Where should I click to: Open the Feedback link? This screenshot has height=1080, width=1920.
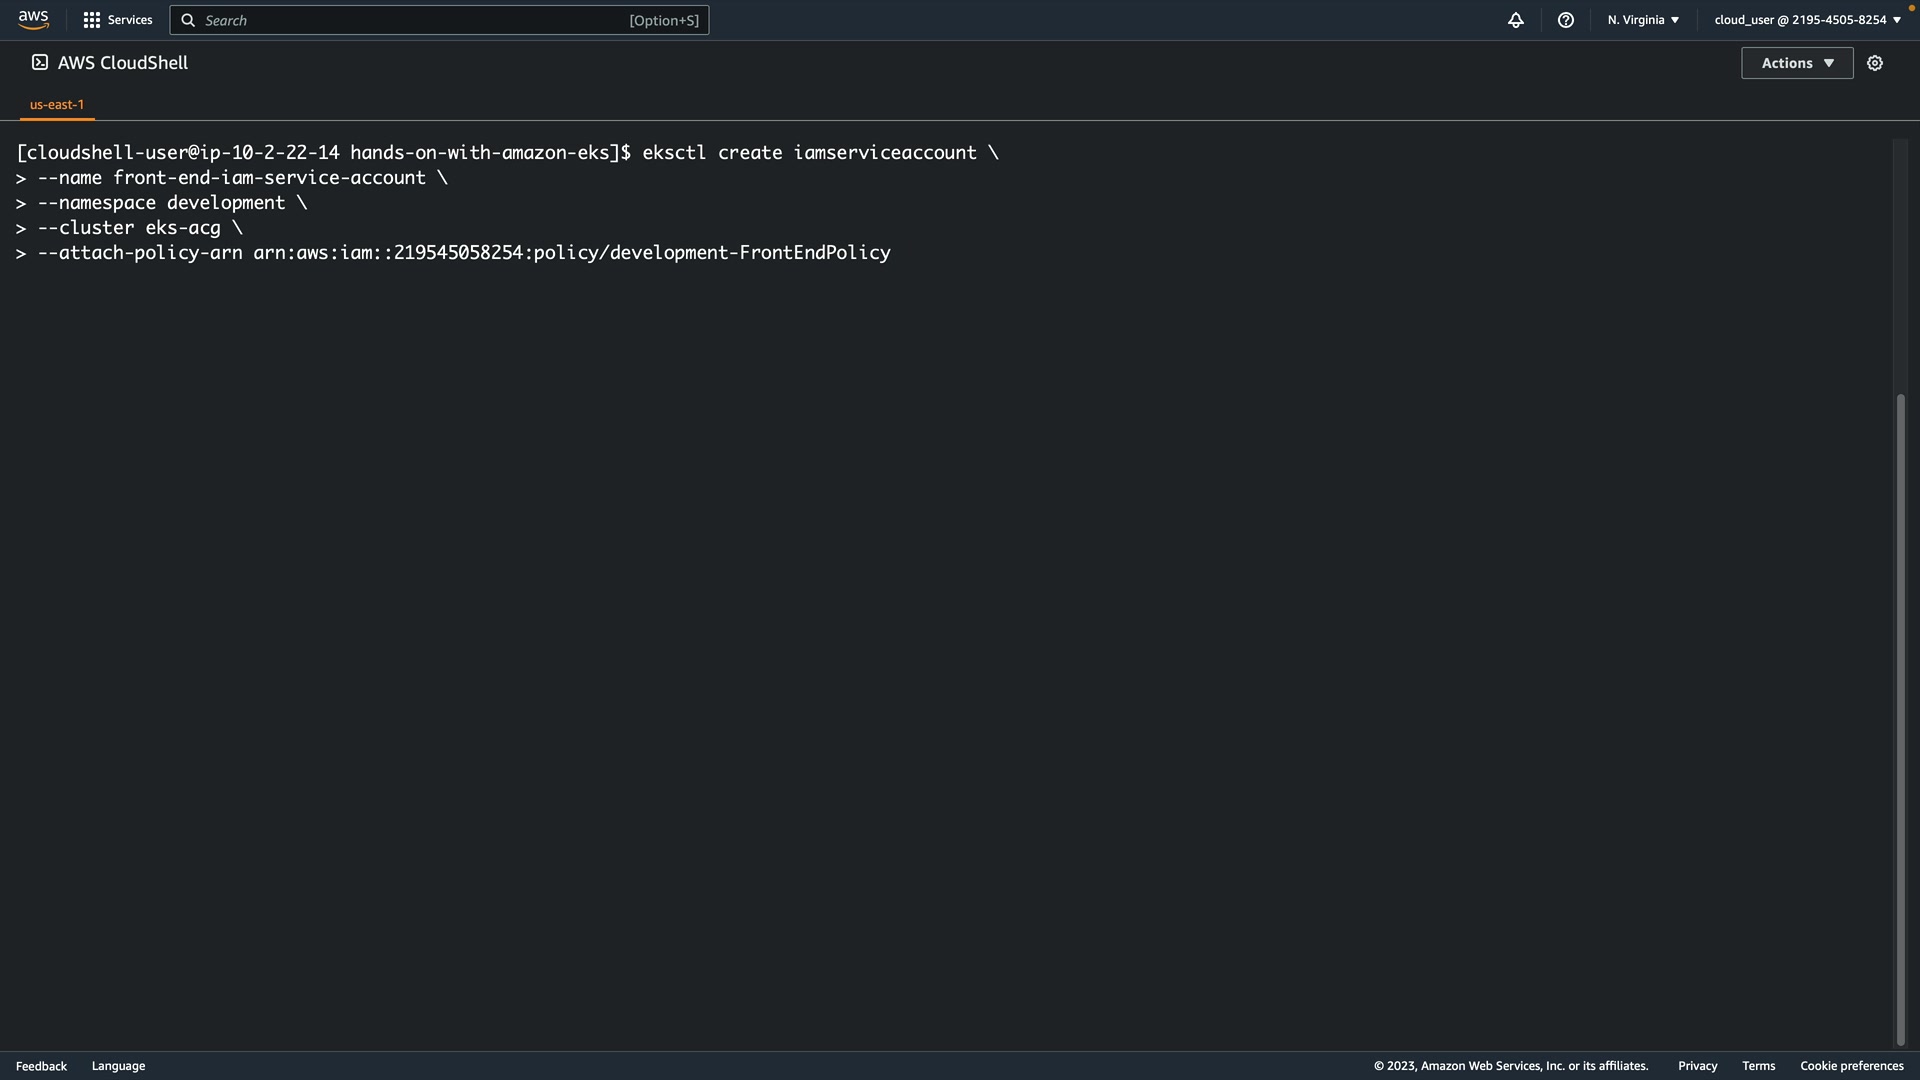[41, 1066]
